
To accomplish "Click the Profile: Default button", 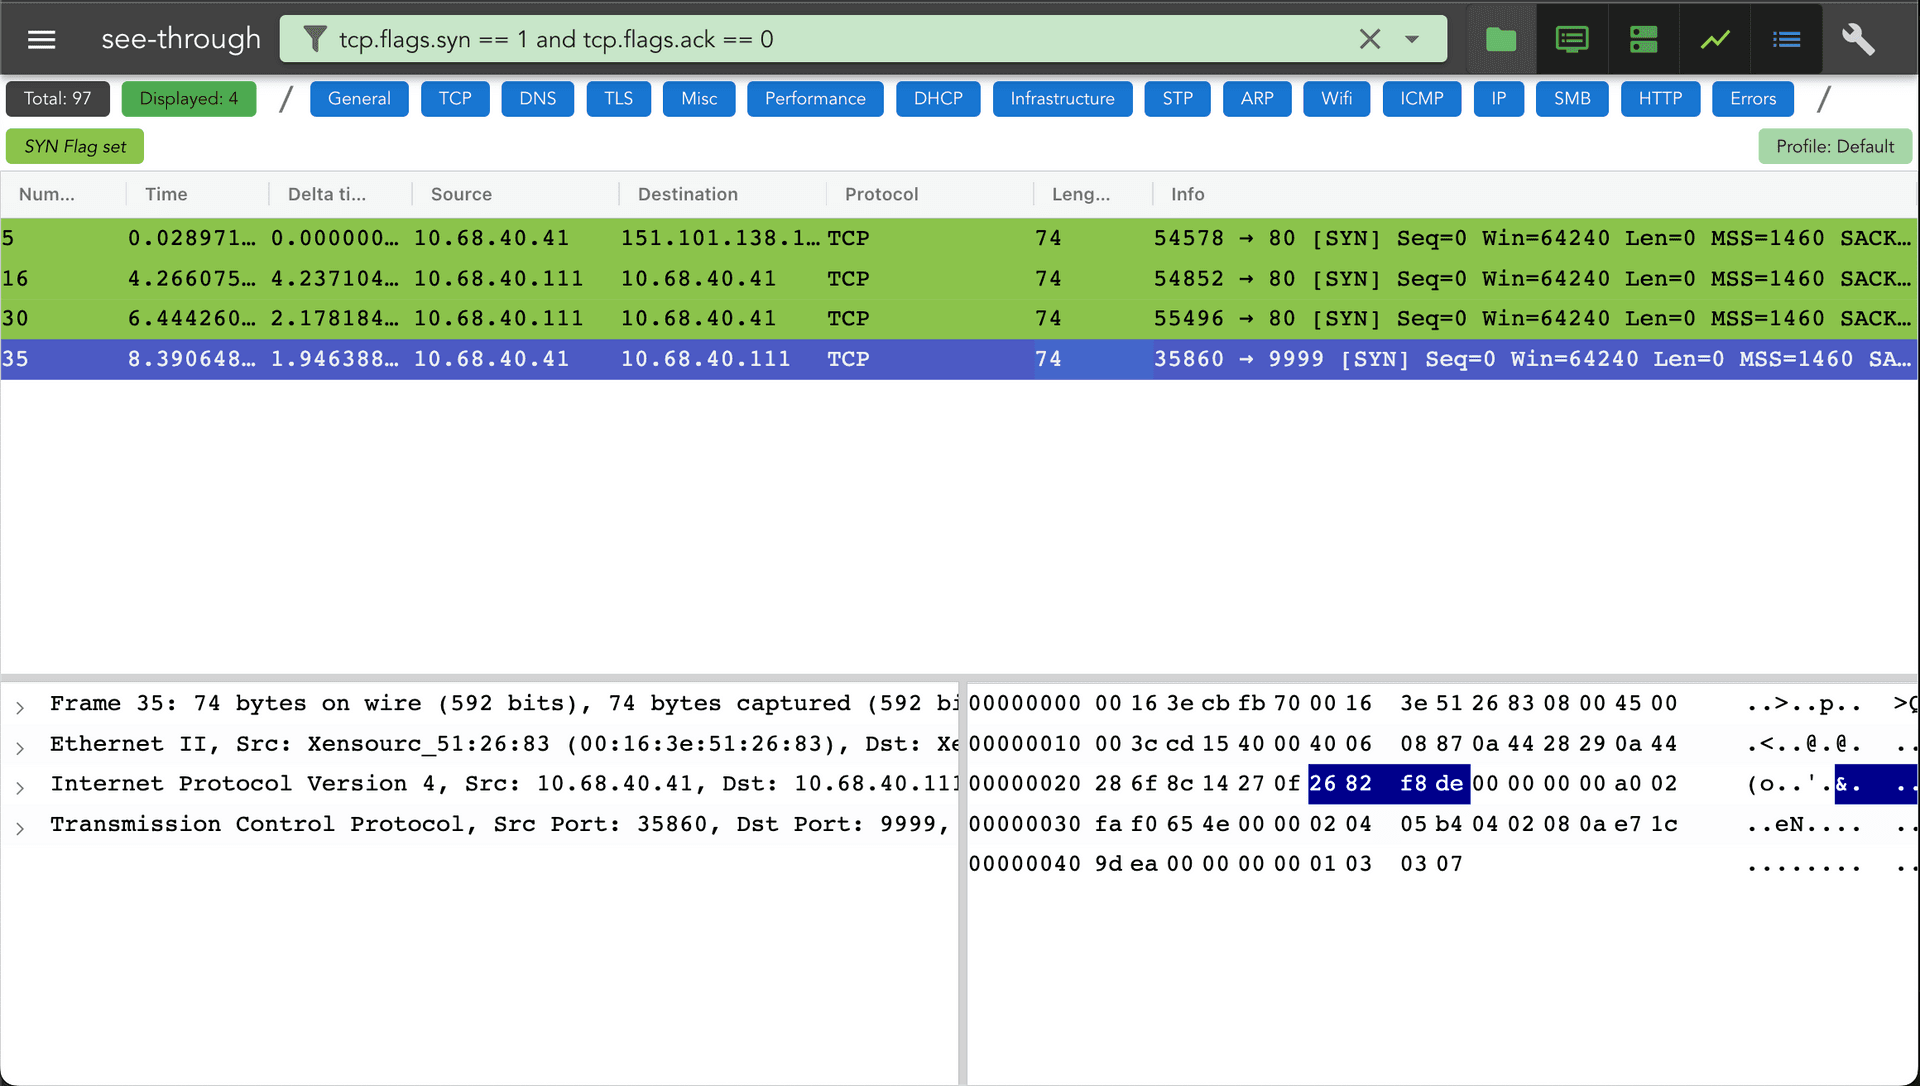I will point(1835,146).
